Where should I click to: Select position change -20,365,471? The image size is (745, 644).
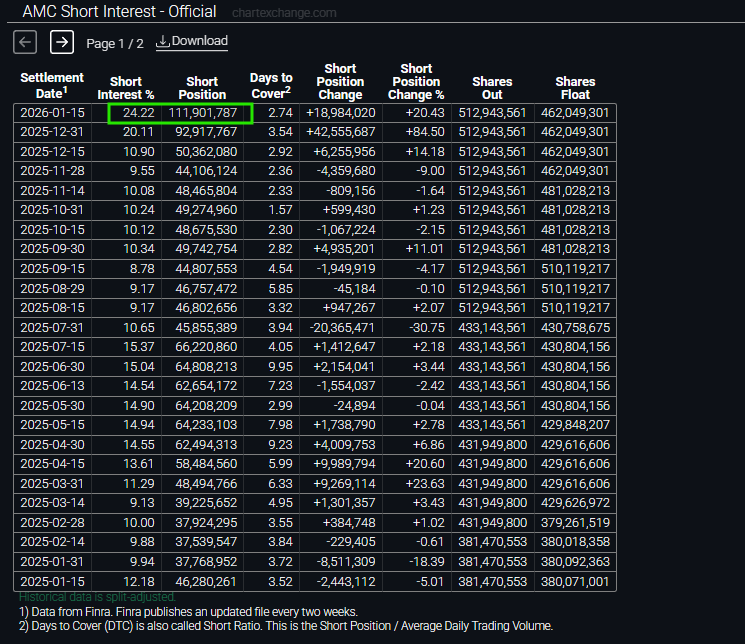tap(342, 327)
